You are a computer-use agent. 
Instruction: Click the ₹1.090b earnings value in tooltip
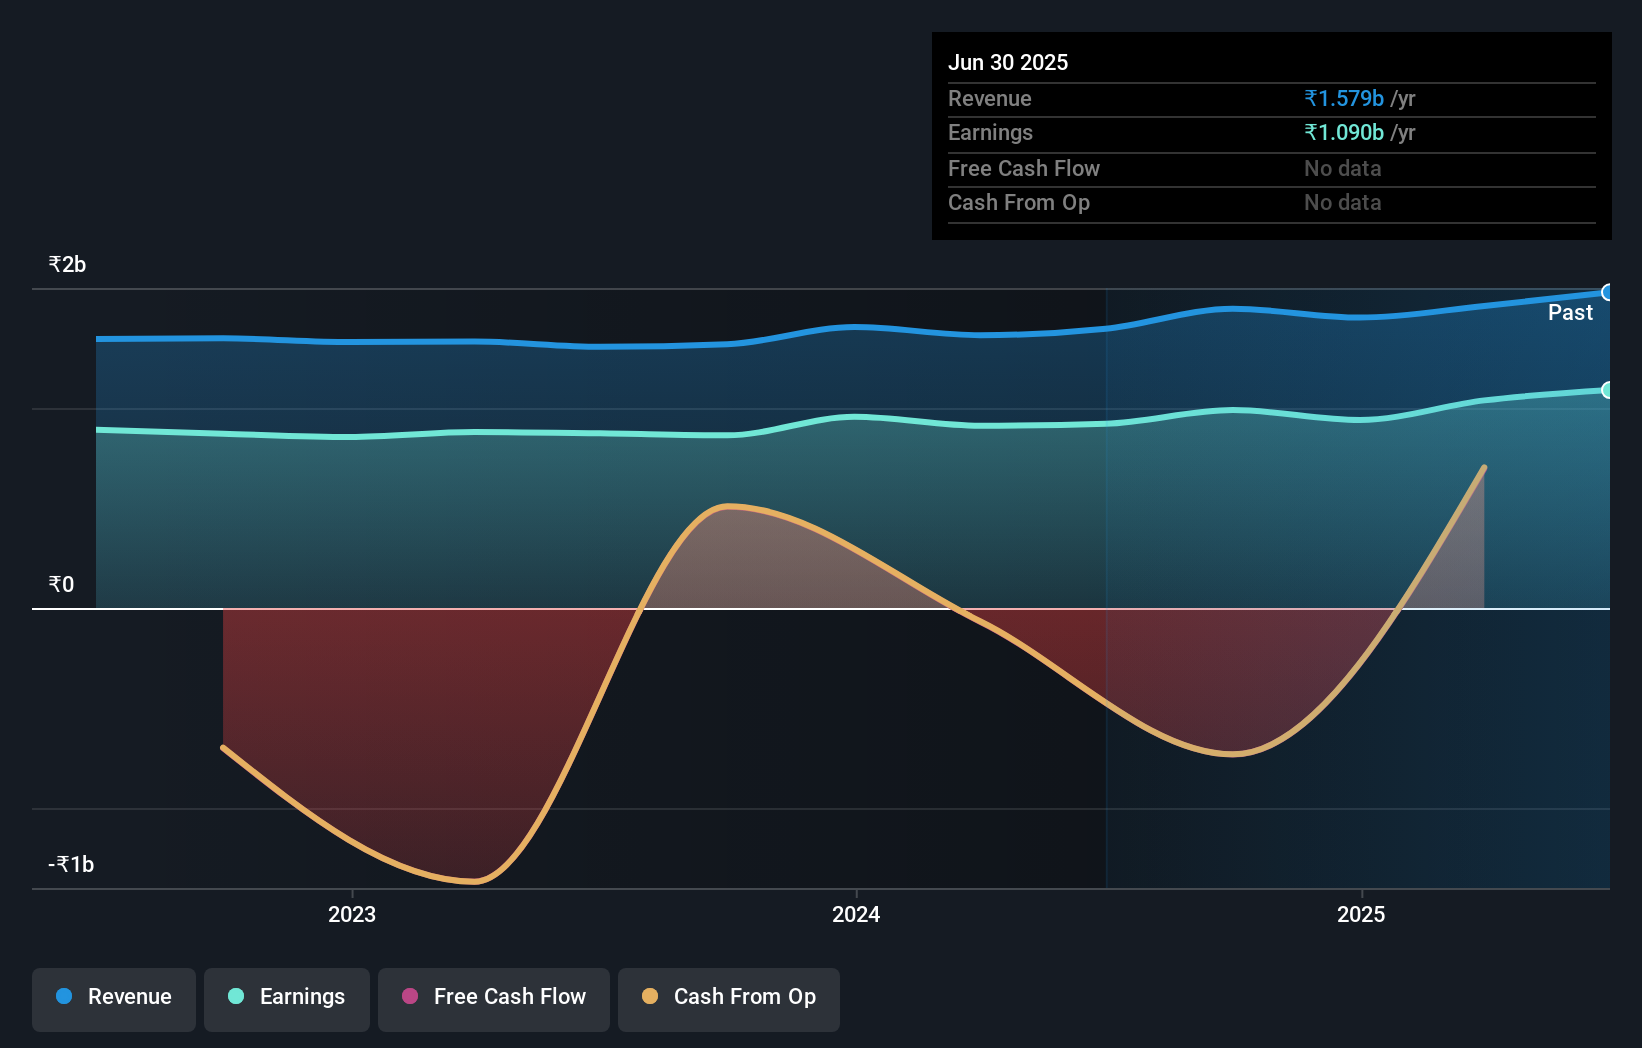coord(1344,132)
